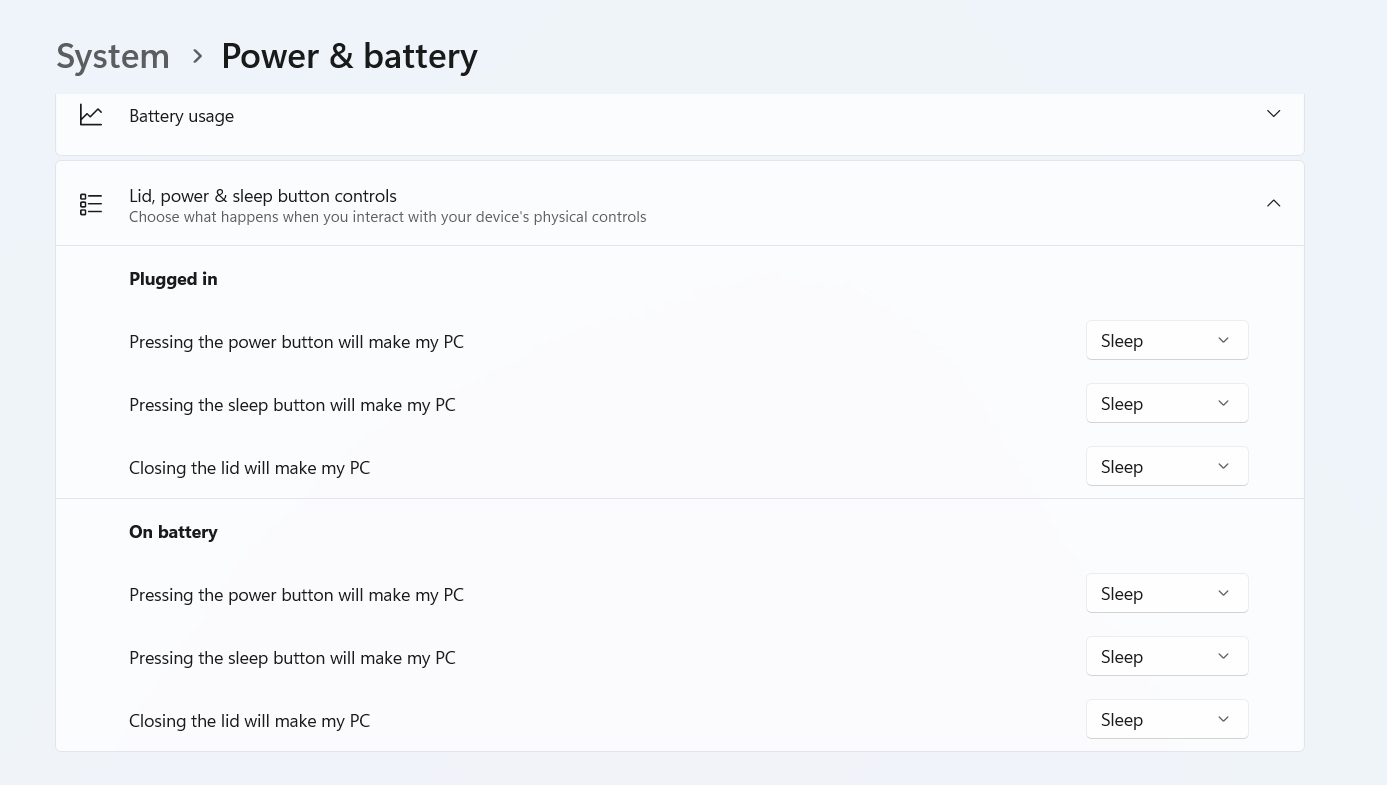Click the 'Choose what happens' description text
The height and width of the screenshot is (785, 1387).
388,217
